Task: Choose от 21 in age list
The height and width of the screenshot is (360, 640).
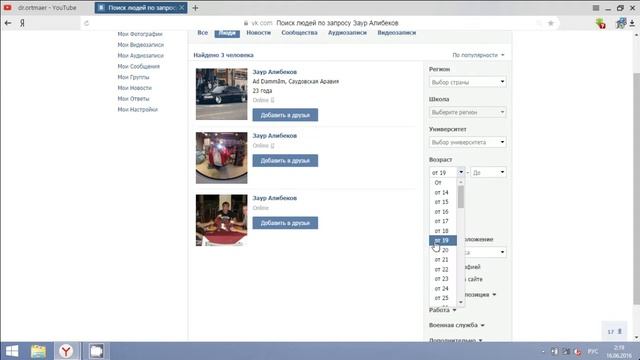Action: click(443, 260)
